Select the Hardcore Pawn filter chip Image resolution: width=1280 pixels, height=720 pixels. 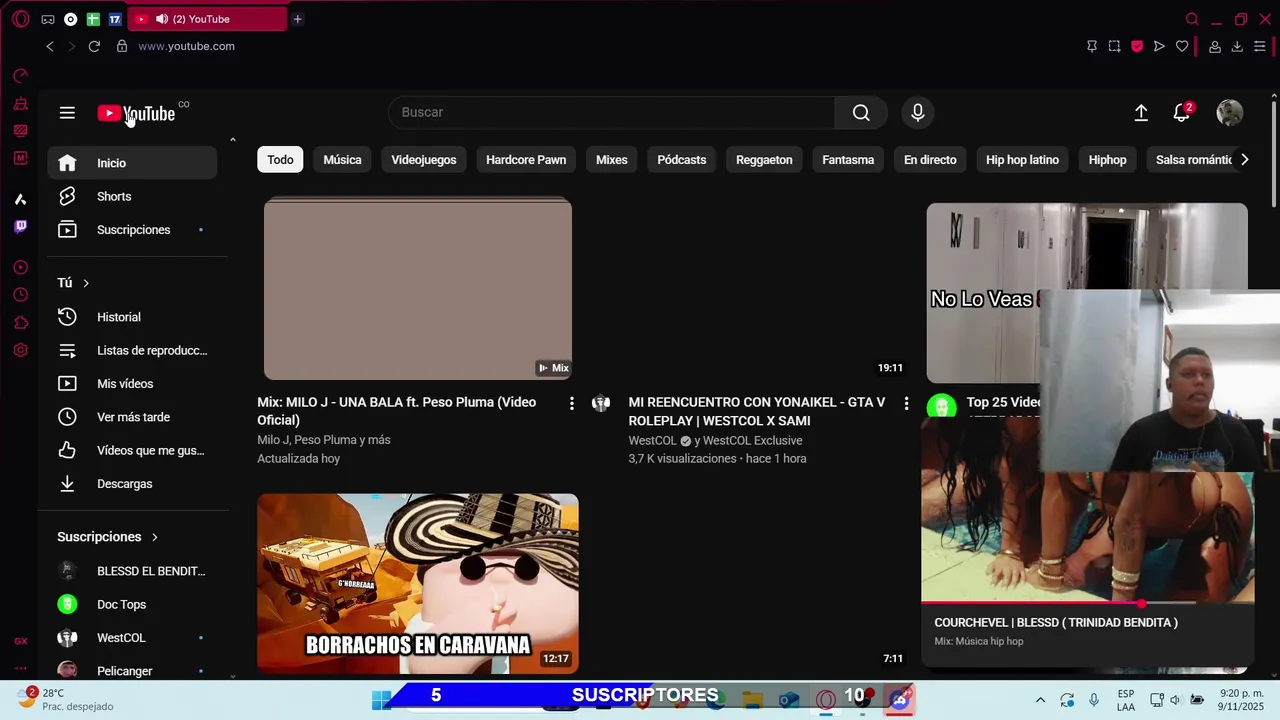(526, 160)
